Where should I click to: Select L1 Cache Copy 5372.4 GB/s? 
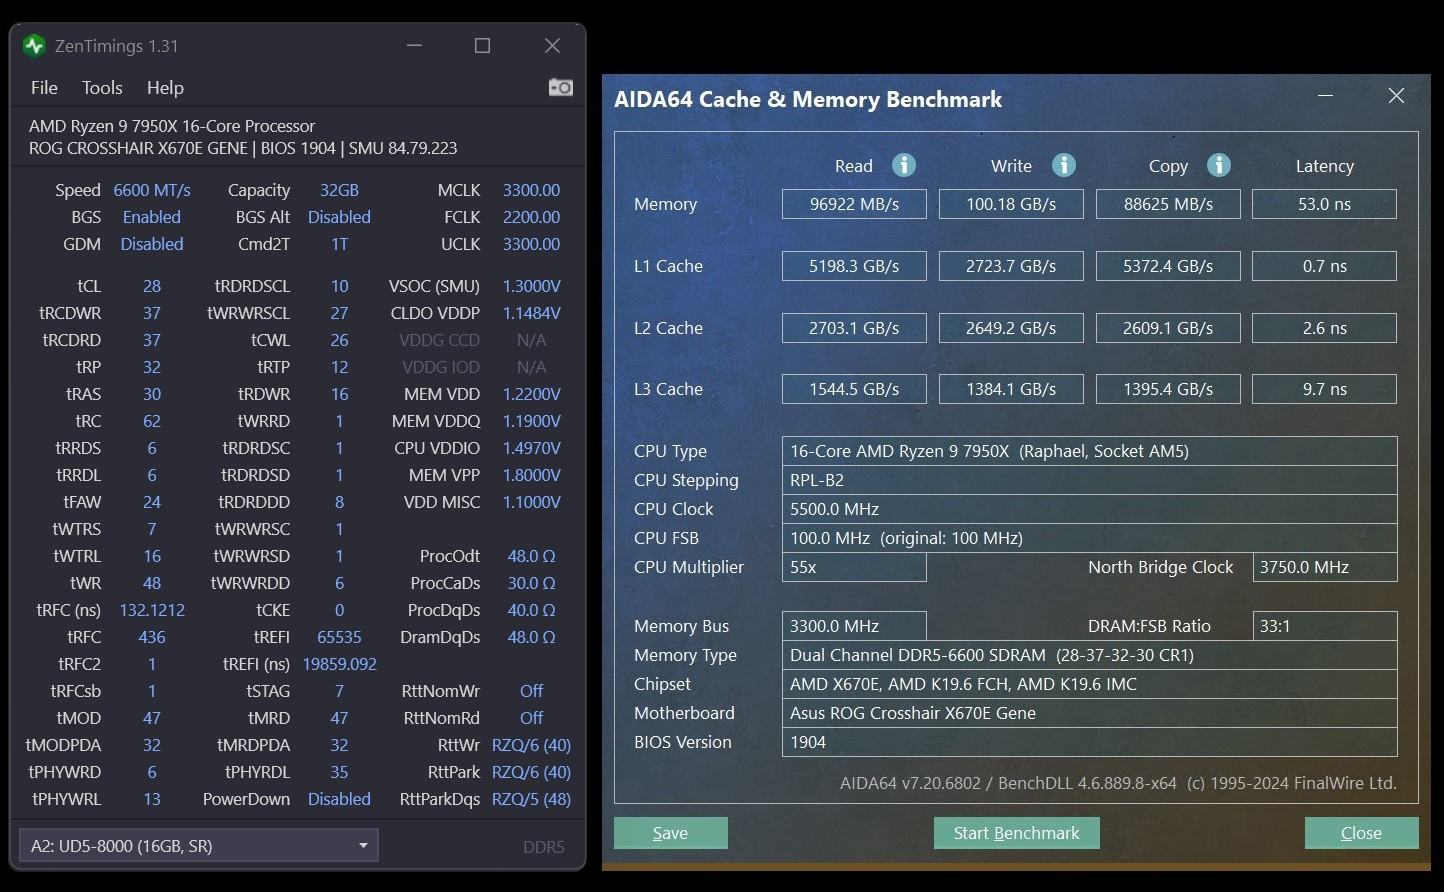pyautogui.click(x=1168, y=266)
